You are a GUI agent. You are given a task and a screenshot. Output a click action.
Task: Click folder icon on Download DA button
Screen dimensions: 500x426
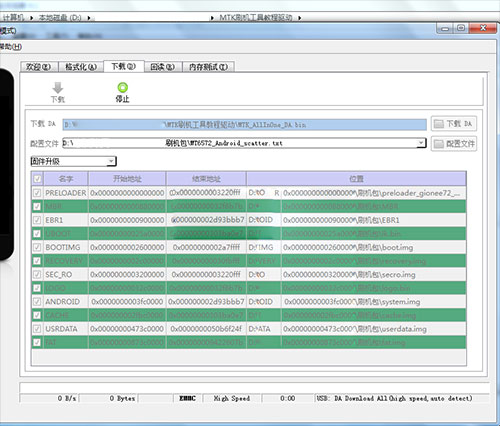[x=439, y=124]
